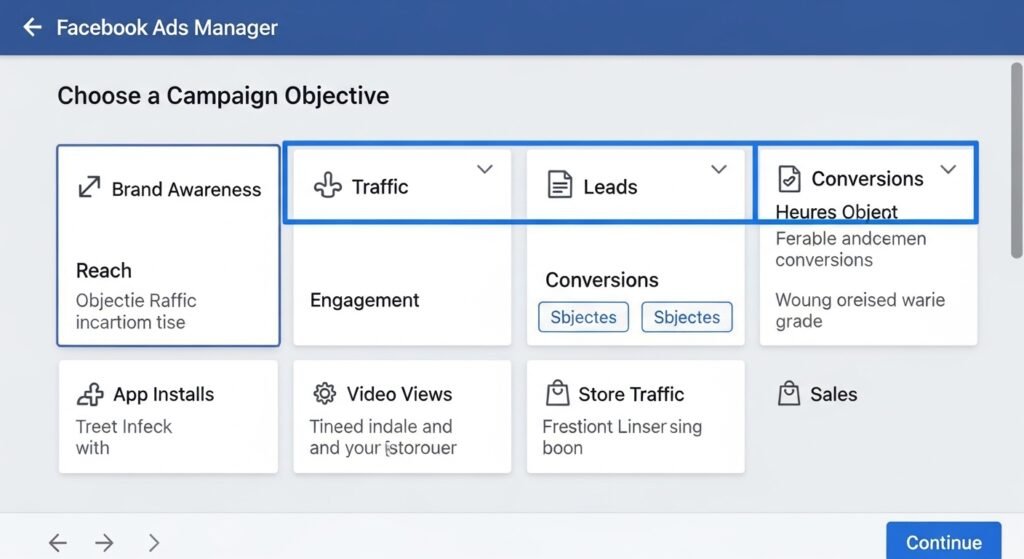This screenshot has width=1024, height=559.
Task: Click the Conversions checkmark document icon
Action: click(x=789, y=178)
